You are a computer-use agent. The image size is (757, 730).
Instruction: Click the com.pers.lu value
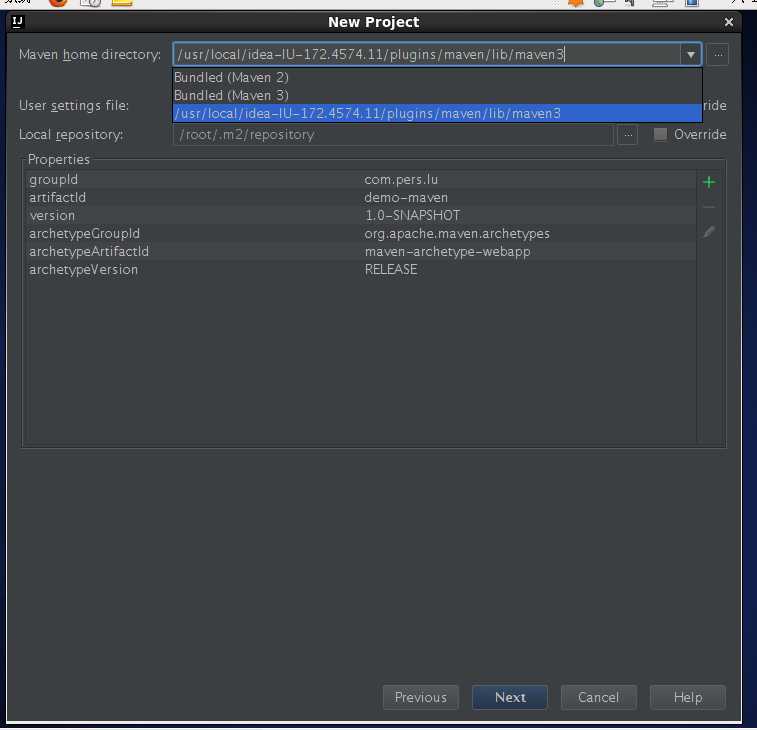coord(401,180)
